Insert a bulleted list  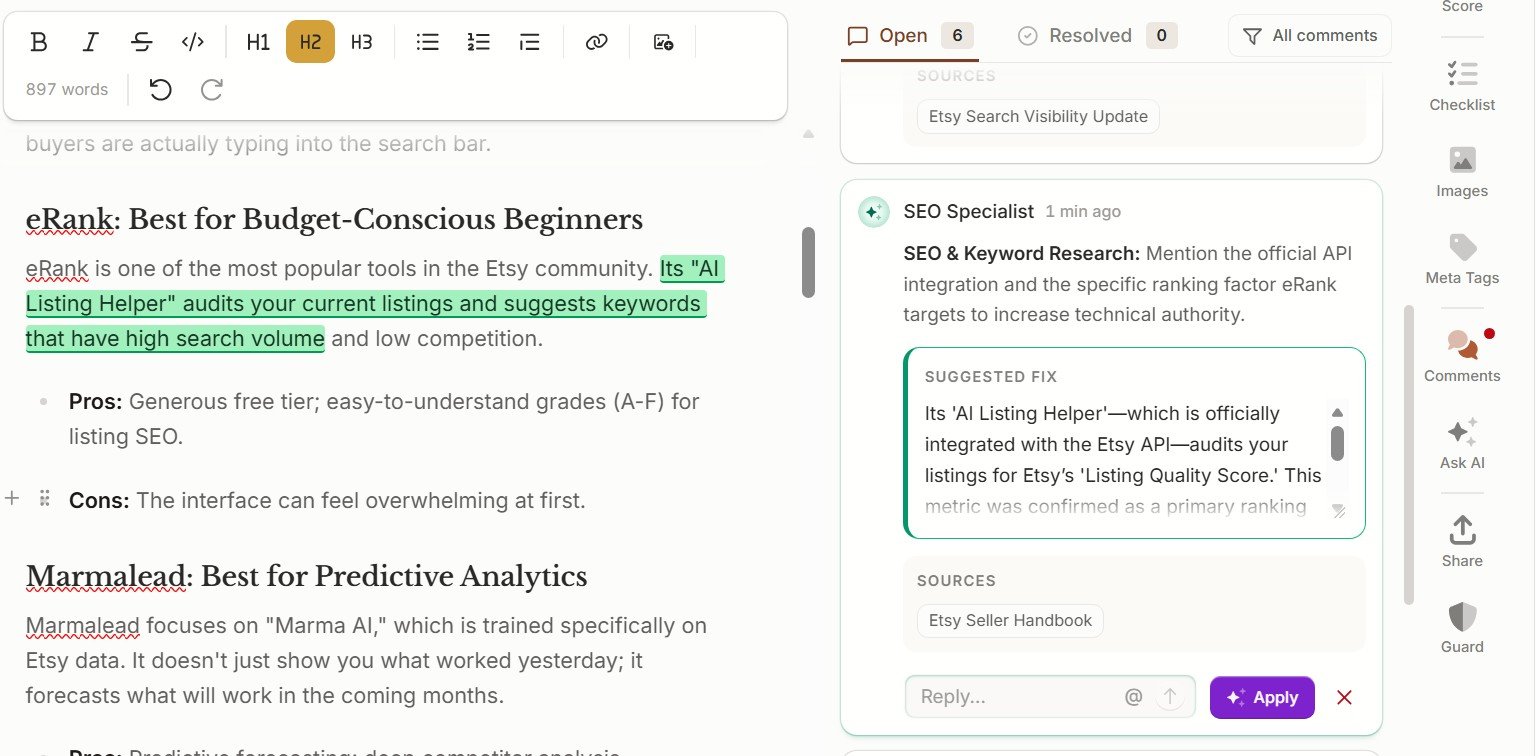coord(428,42)
